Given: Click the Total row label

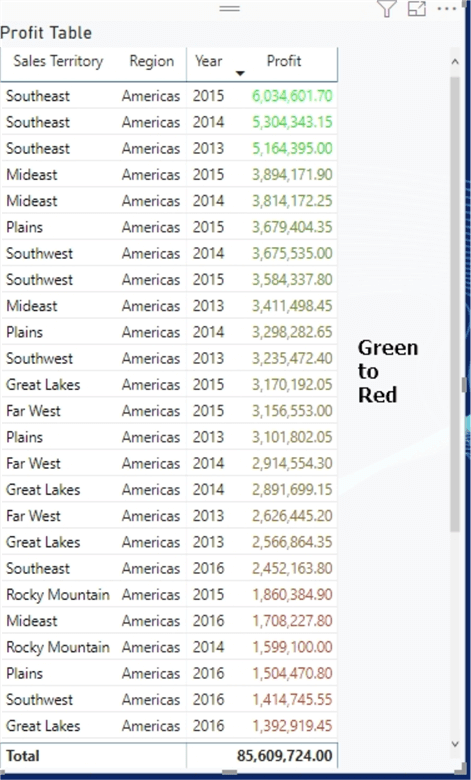Looking at the screenshot, I should (x=23, y=756).
